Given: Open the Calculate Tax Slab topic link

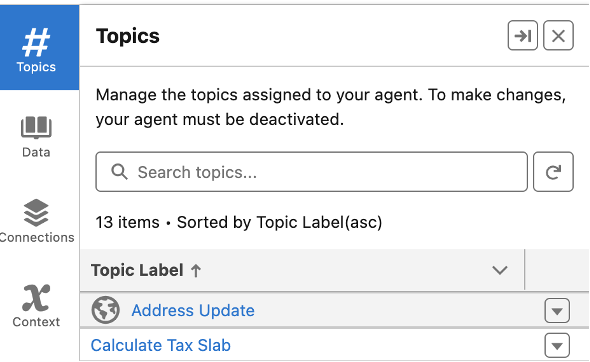Looking at the screenshot, I should [x=161, y=345].
